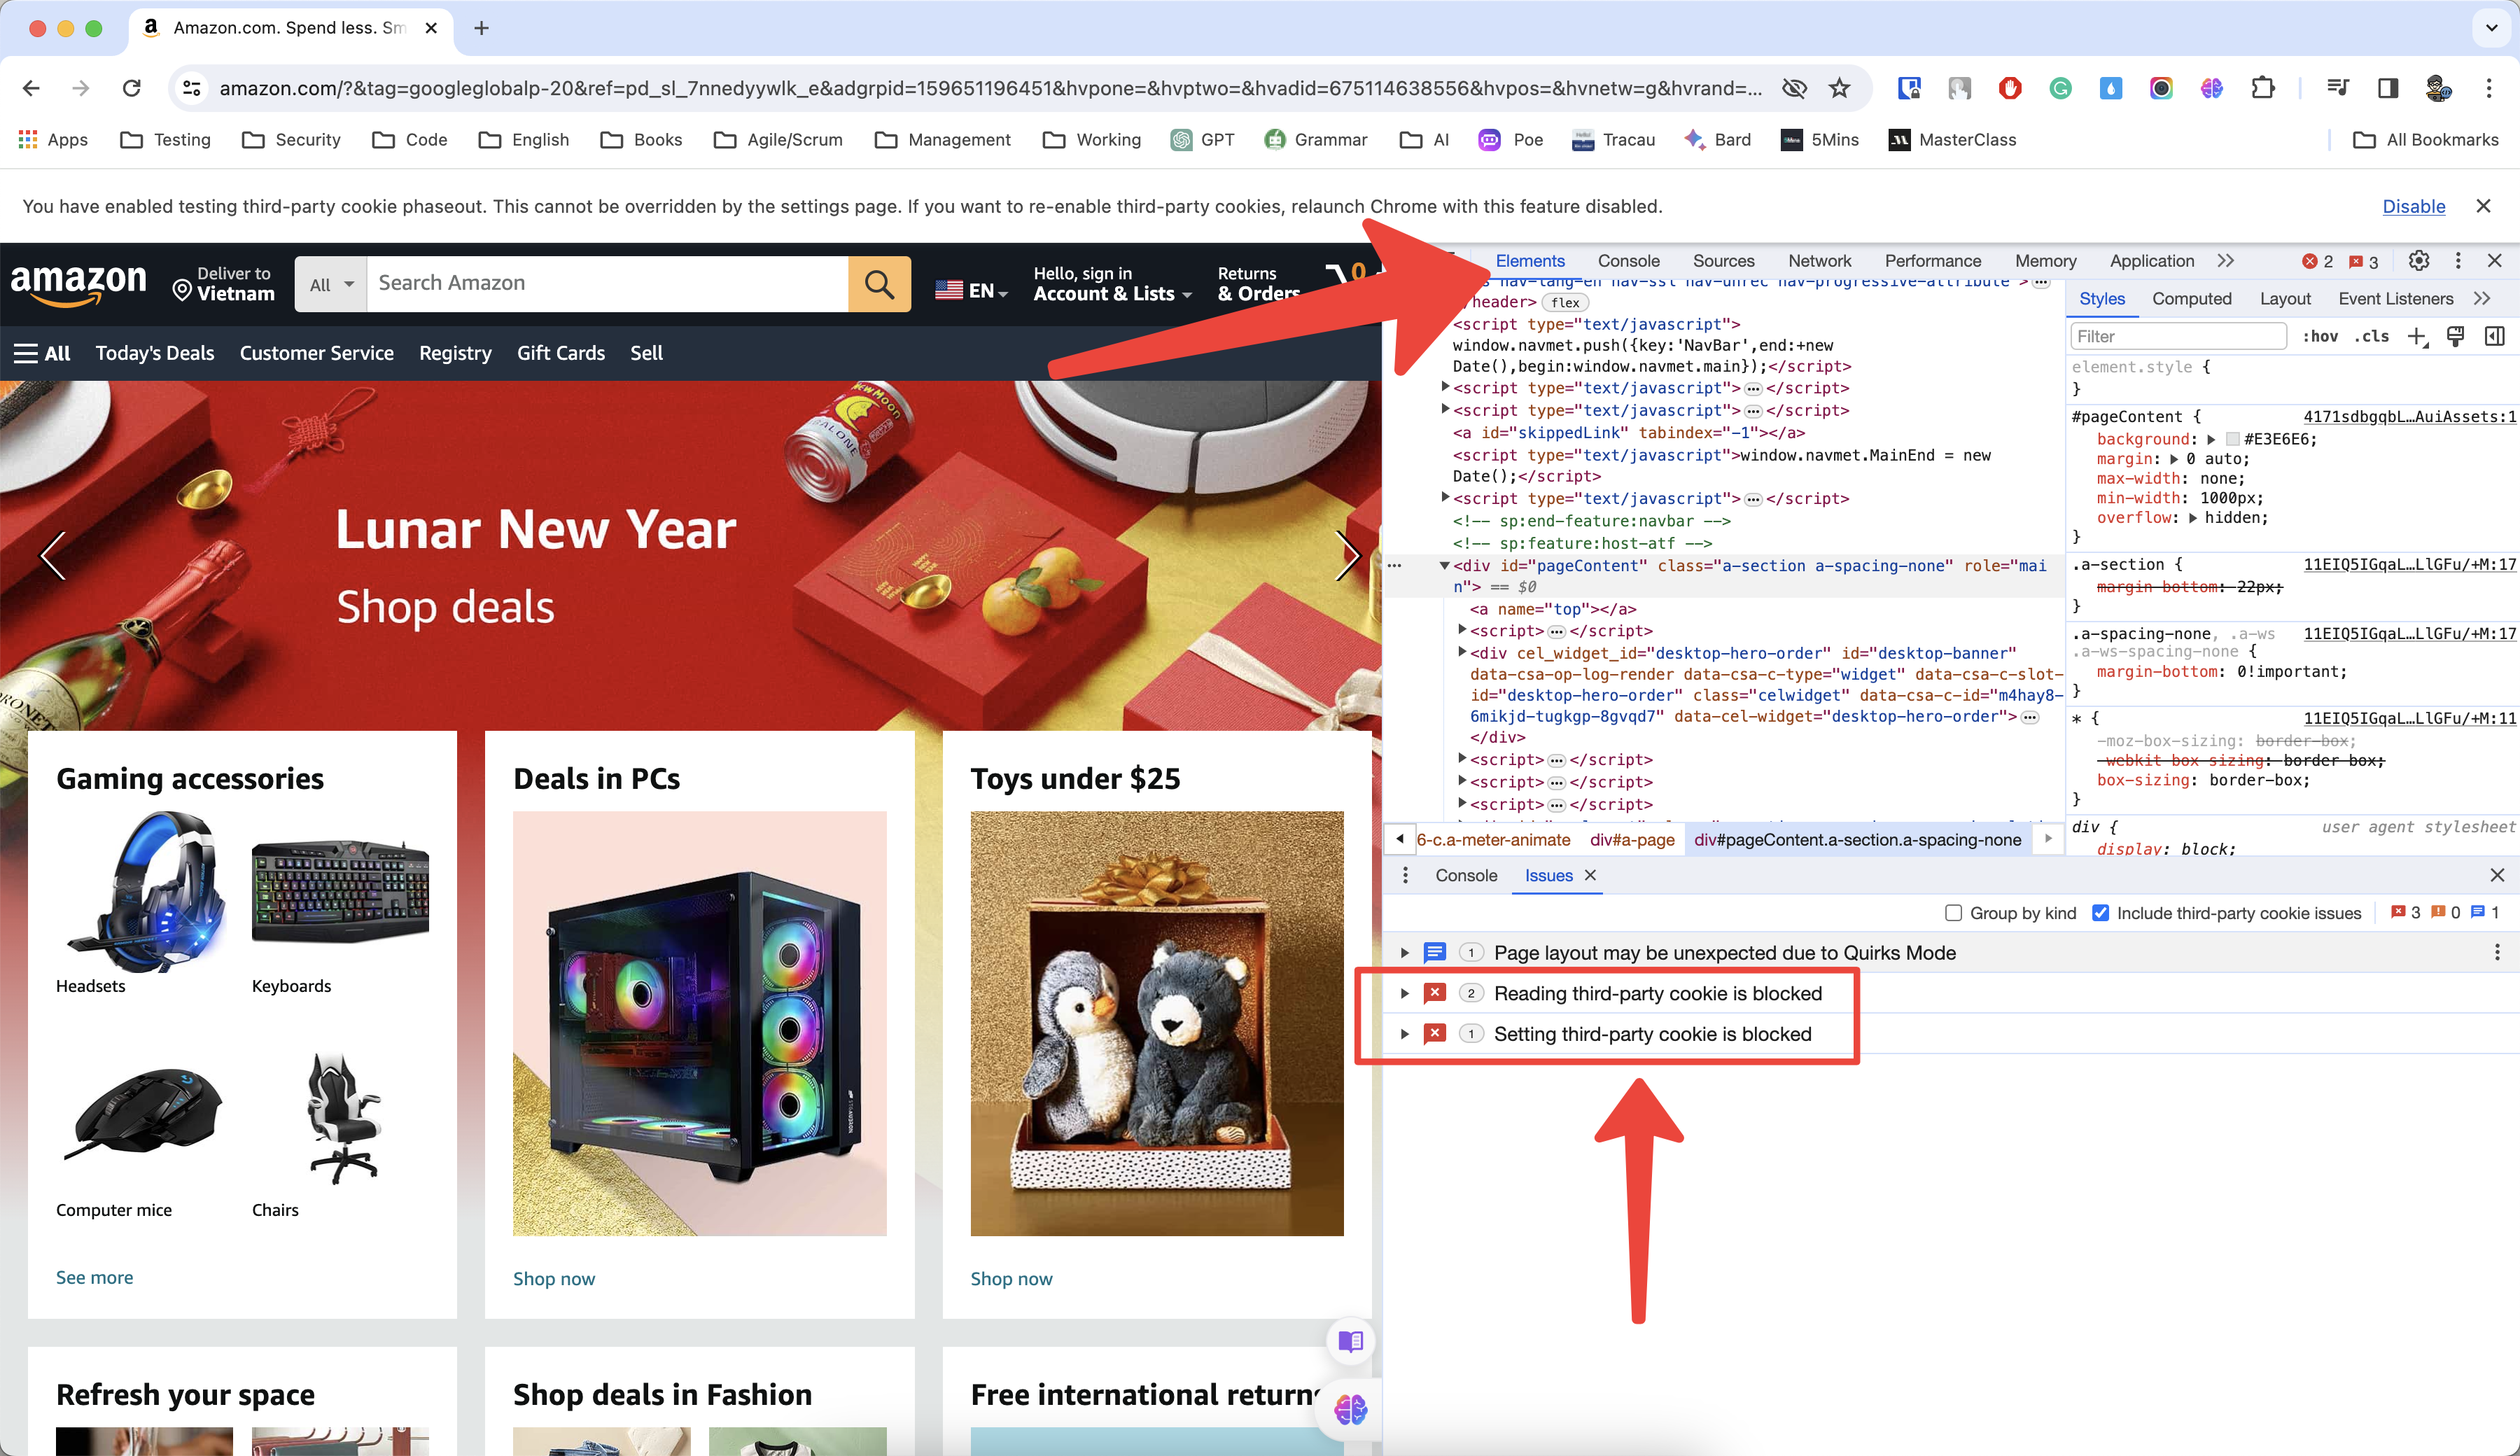2520x1456 pixels.
Task: Open DevTools settings gear
Action: point(2418,261)
